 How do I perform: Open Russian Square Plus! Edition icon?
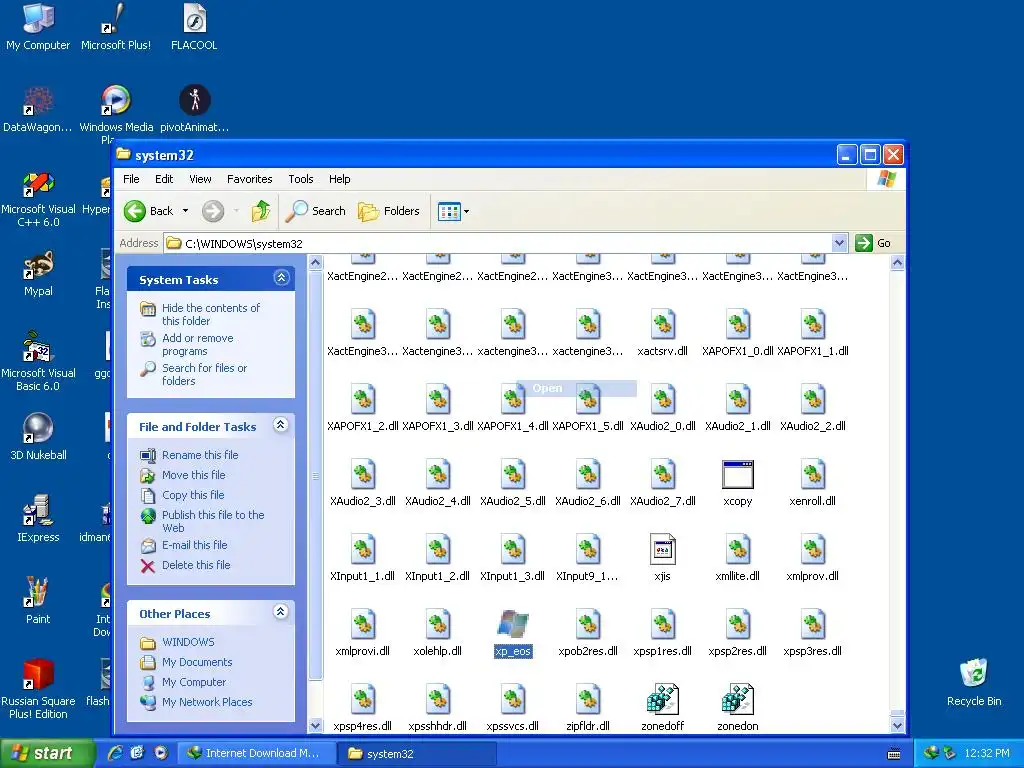coord(38,675)
